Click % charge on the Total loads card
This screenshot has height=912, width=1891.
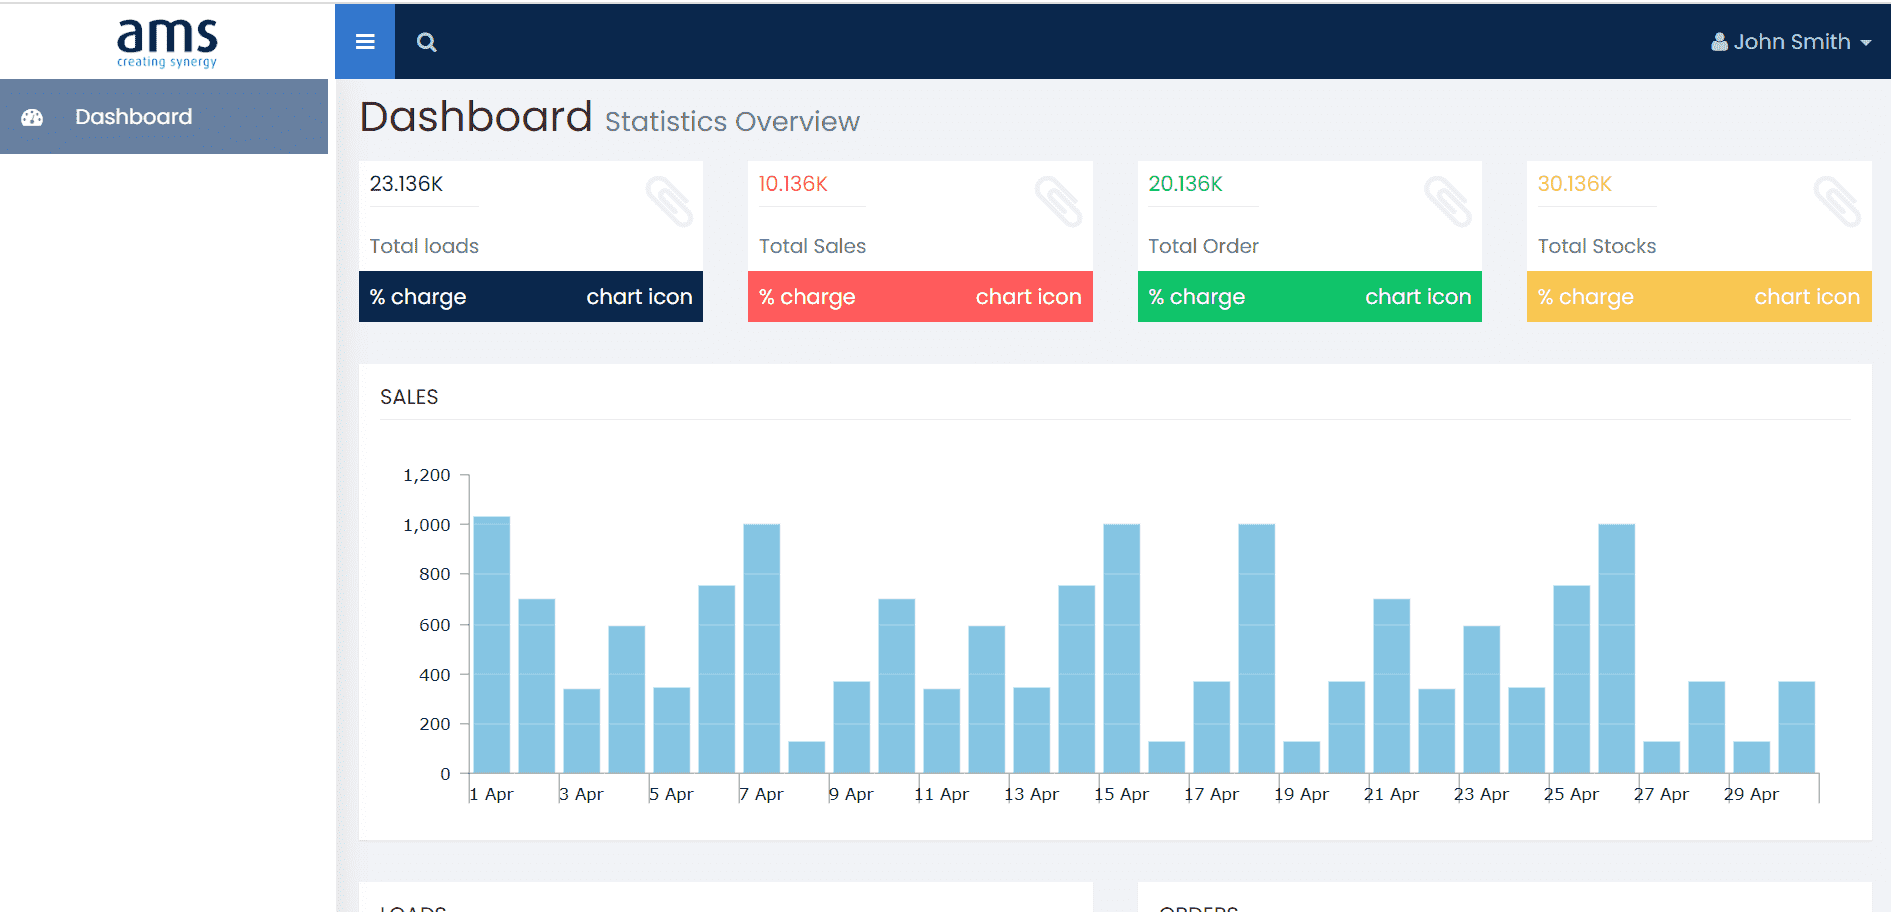pos(418,297)
